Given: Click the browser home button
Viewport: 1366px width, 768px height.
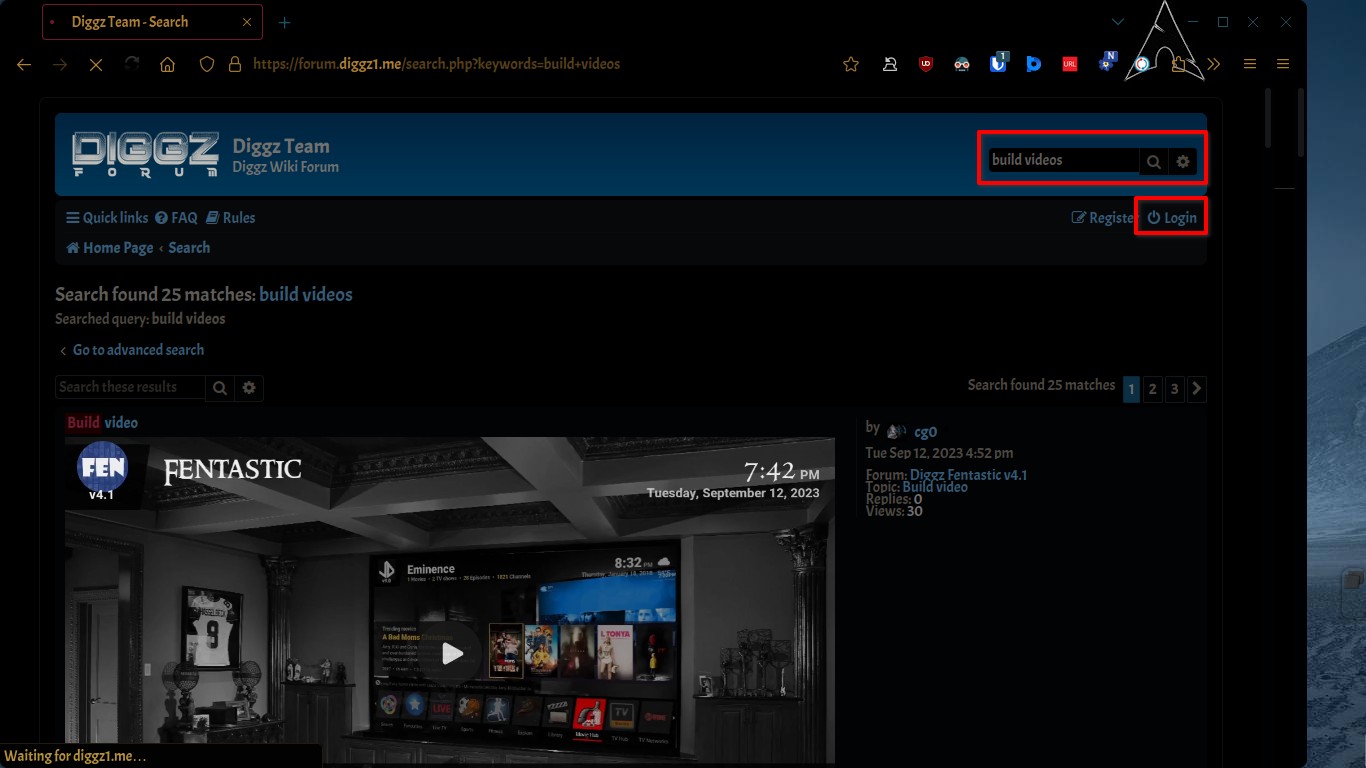Looking at the screenshot, I should 168,64.
